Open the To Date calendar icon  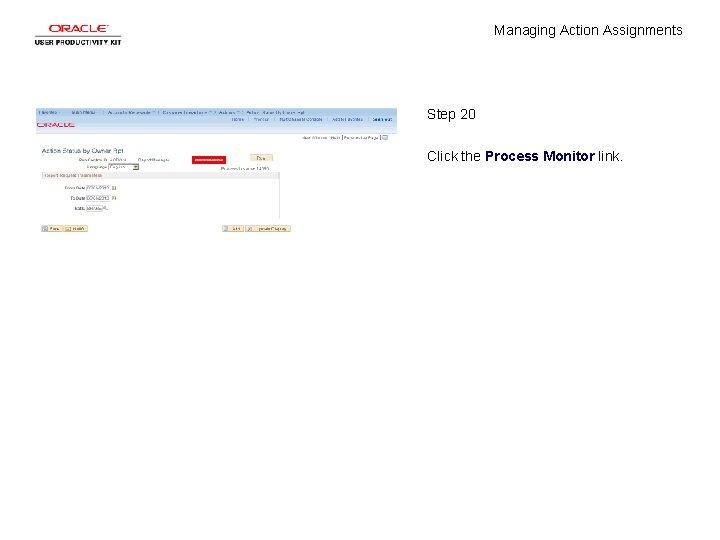click(x=114, y=198)
